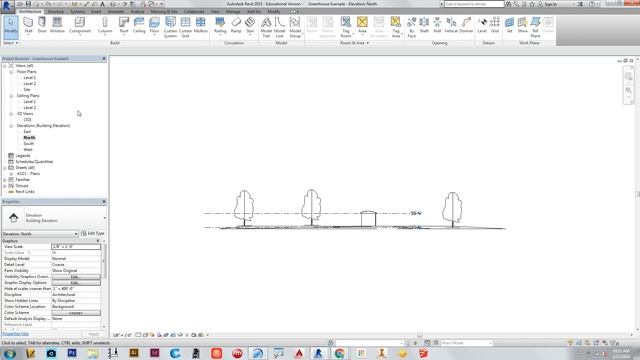Click Edit for Visibility/Graphics Overrides
640x360 pixels.
point(76,277)
